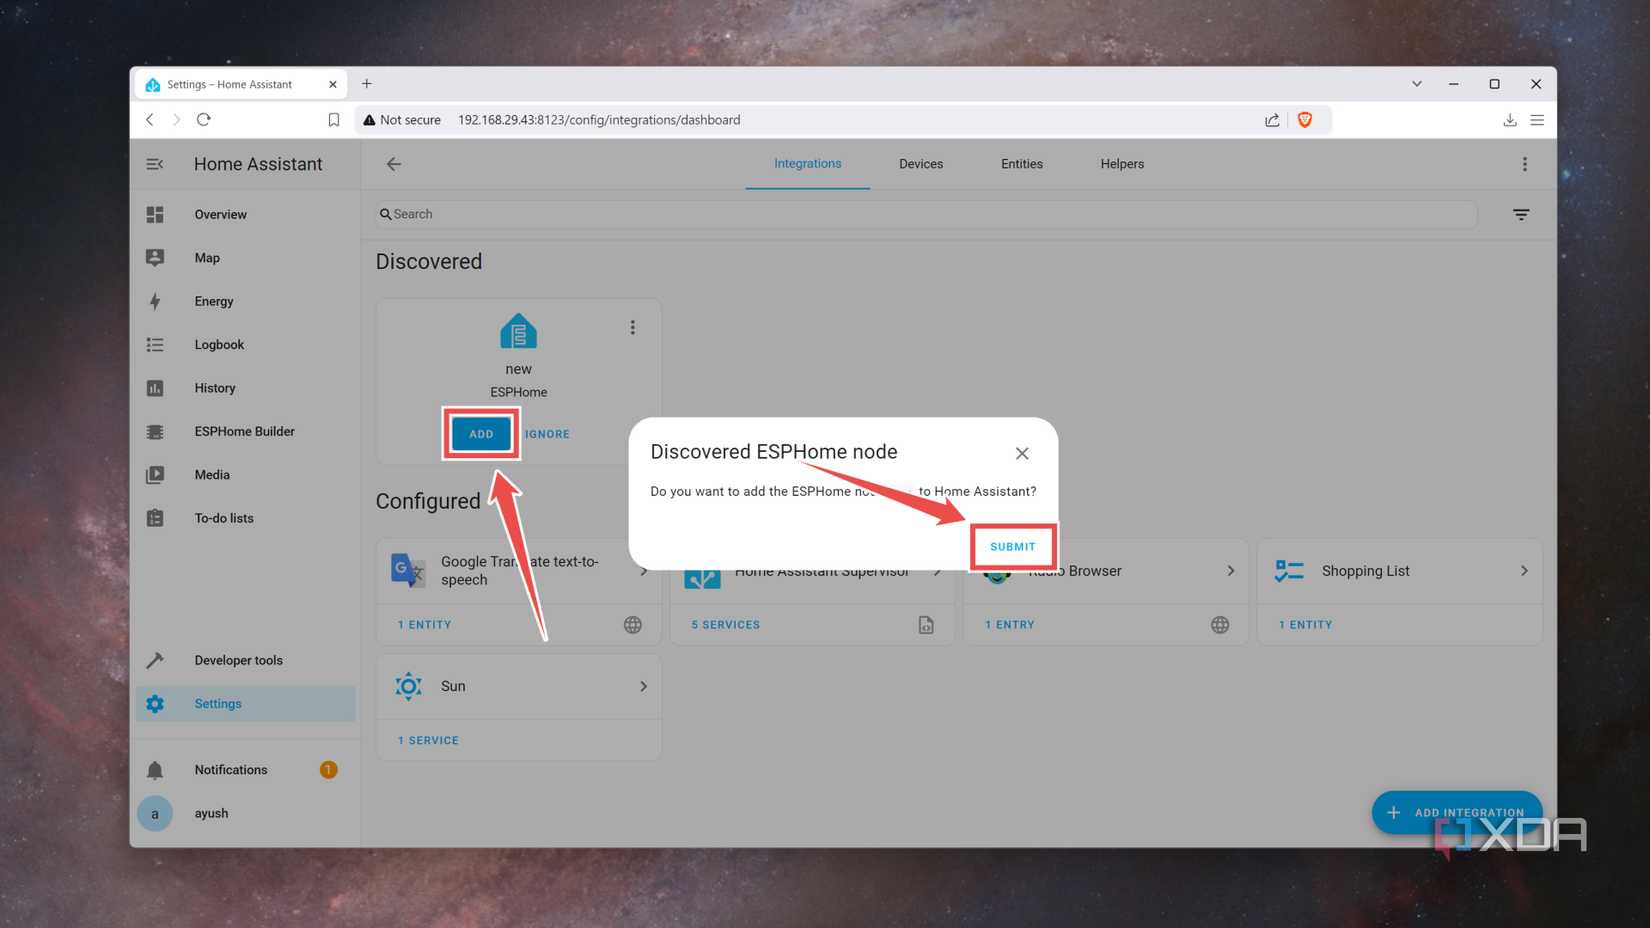1650x928 pixels.
Task: Close the Discovered ESPHome node dialog
Action: click(x=1022, y=453)
